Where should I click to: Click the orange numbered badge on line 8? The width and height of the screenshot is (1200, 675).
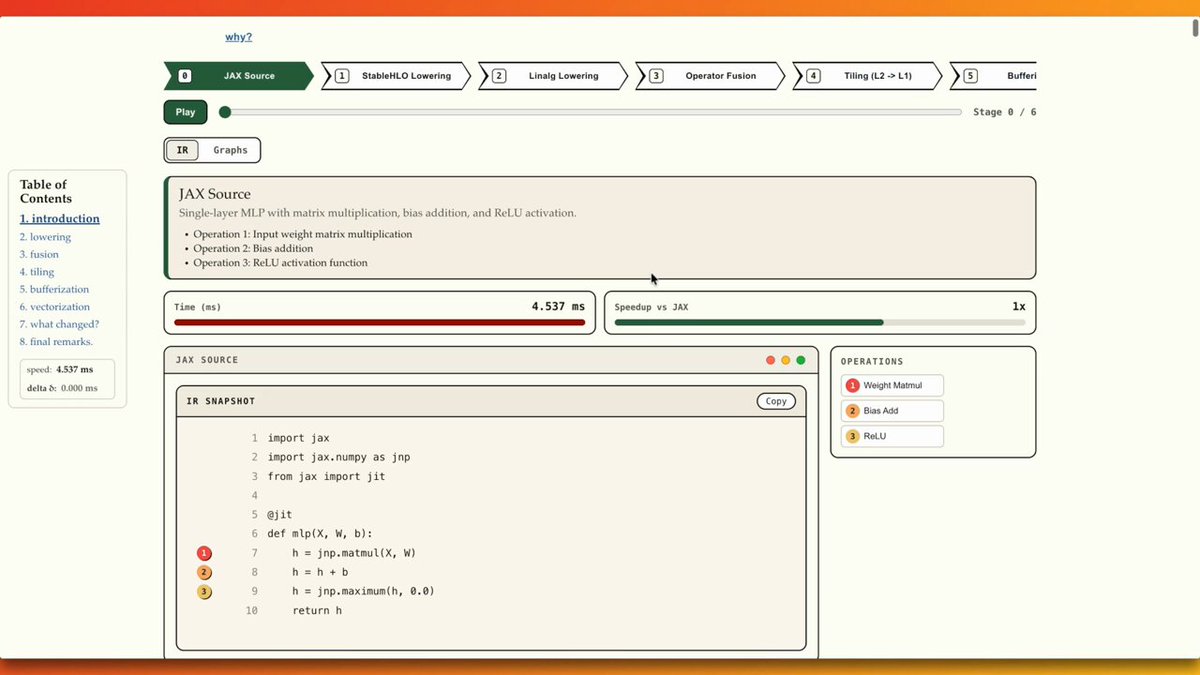click(x=204, y=572)
